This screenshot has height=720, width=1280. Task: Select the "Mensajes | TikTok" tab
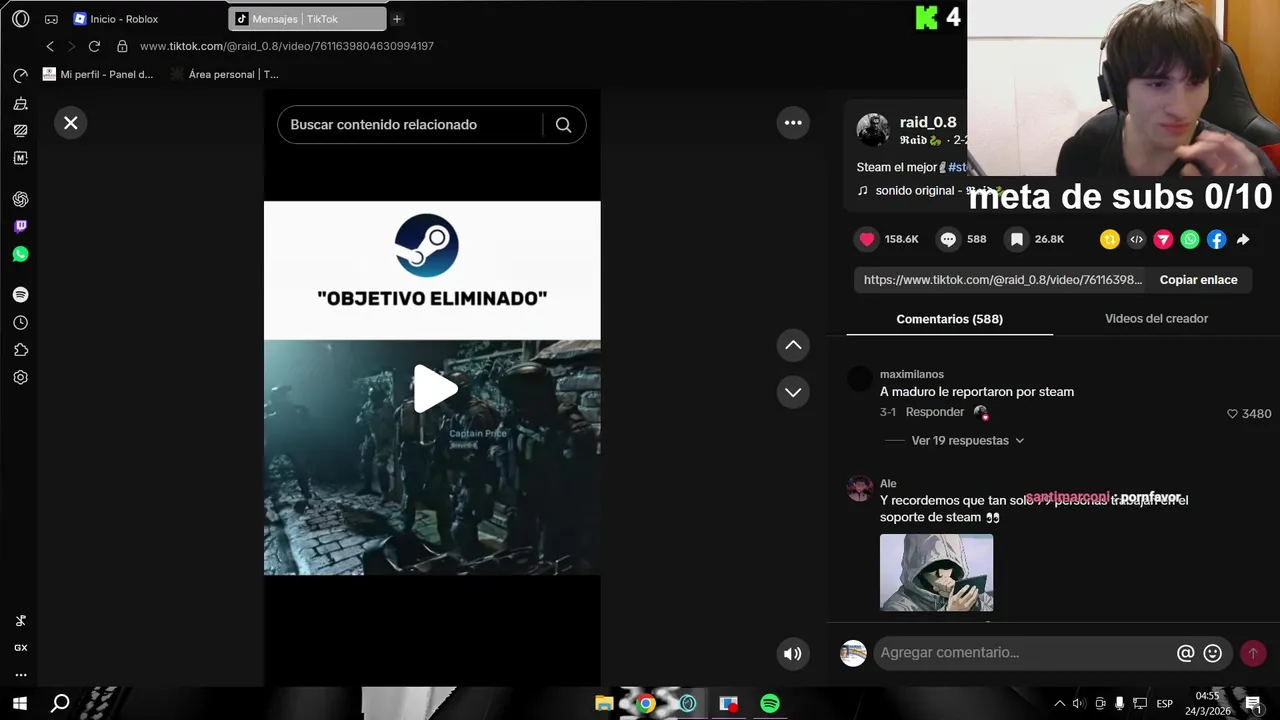point(307,19)
